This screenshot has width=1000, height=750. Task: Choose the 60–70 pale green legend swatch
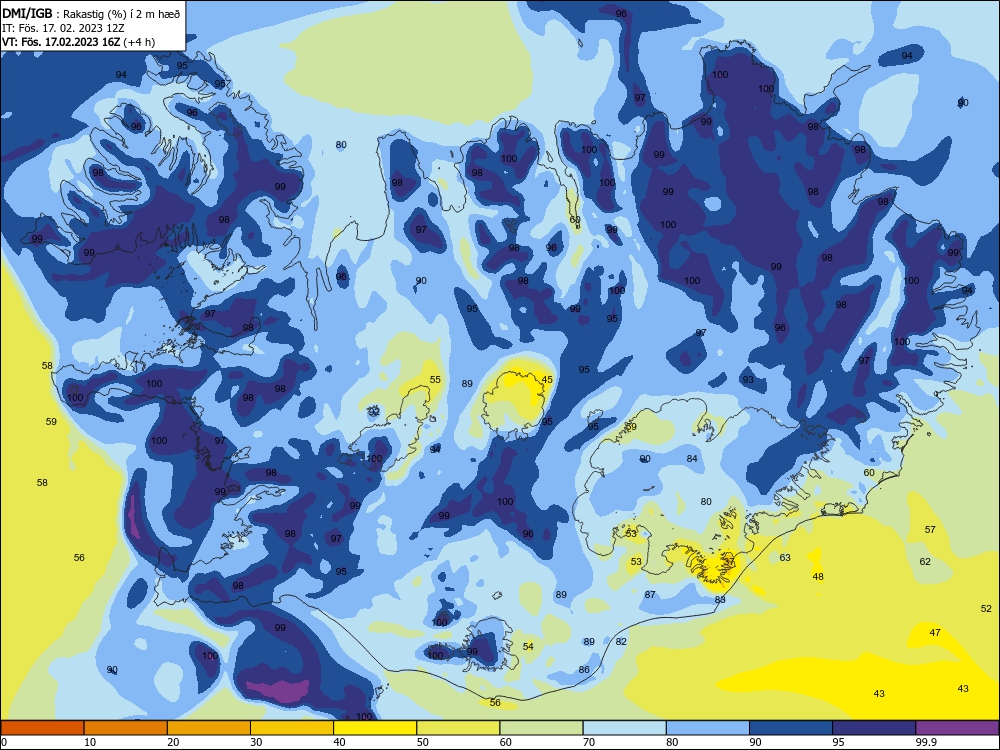(541, 728)
